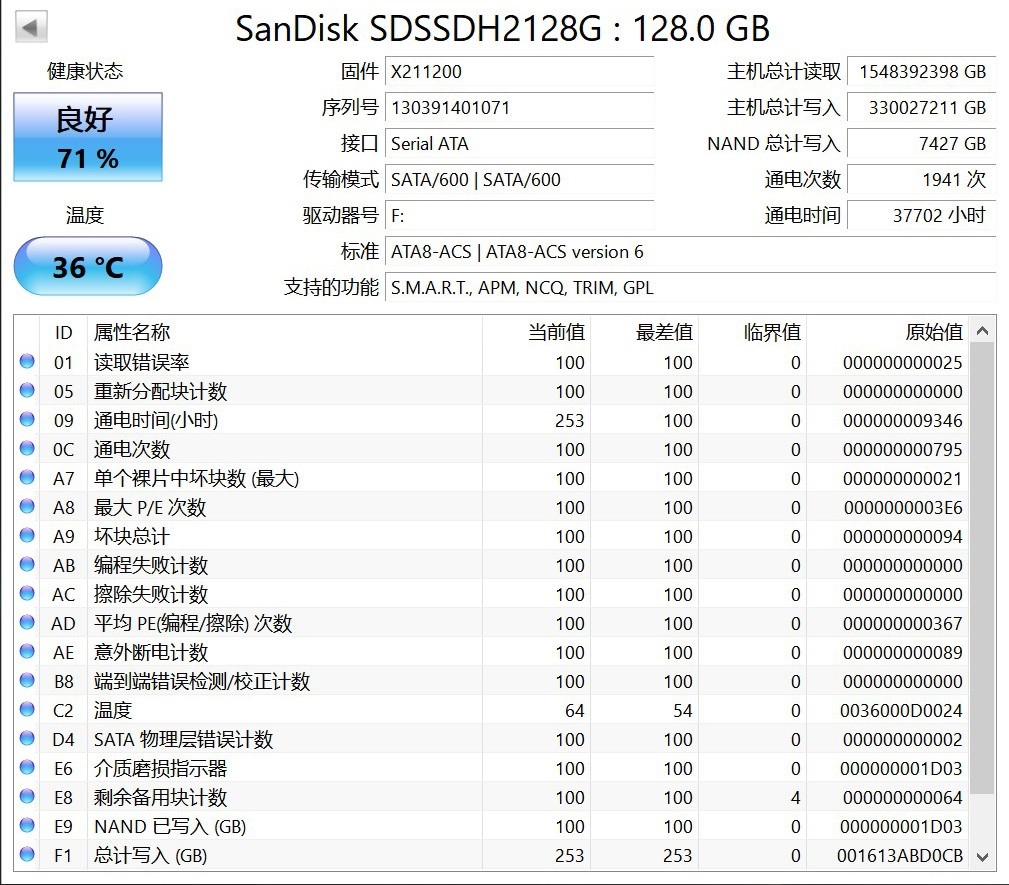Click the status orb for 重新分配块计数
The image size is (1009, 885).
pos(27,391)
